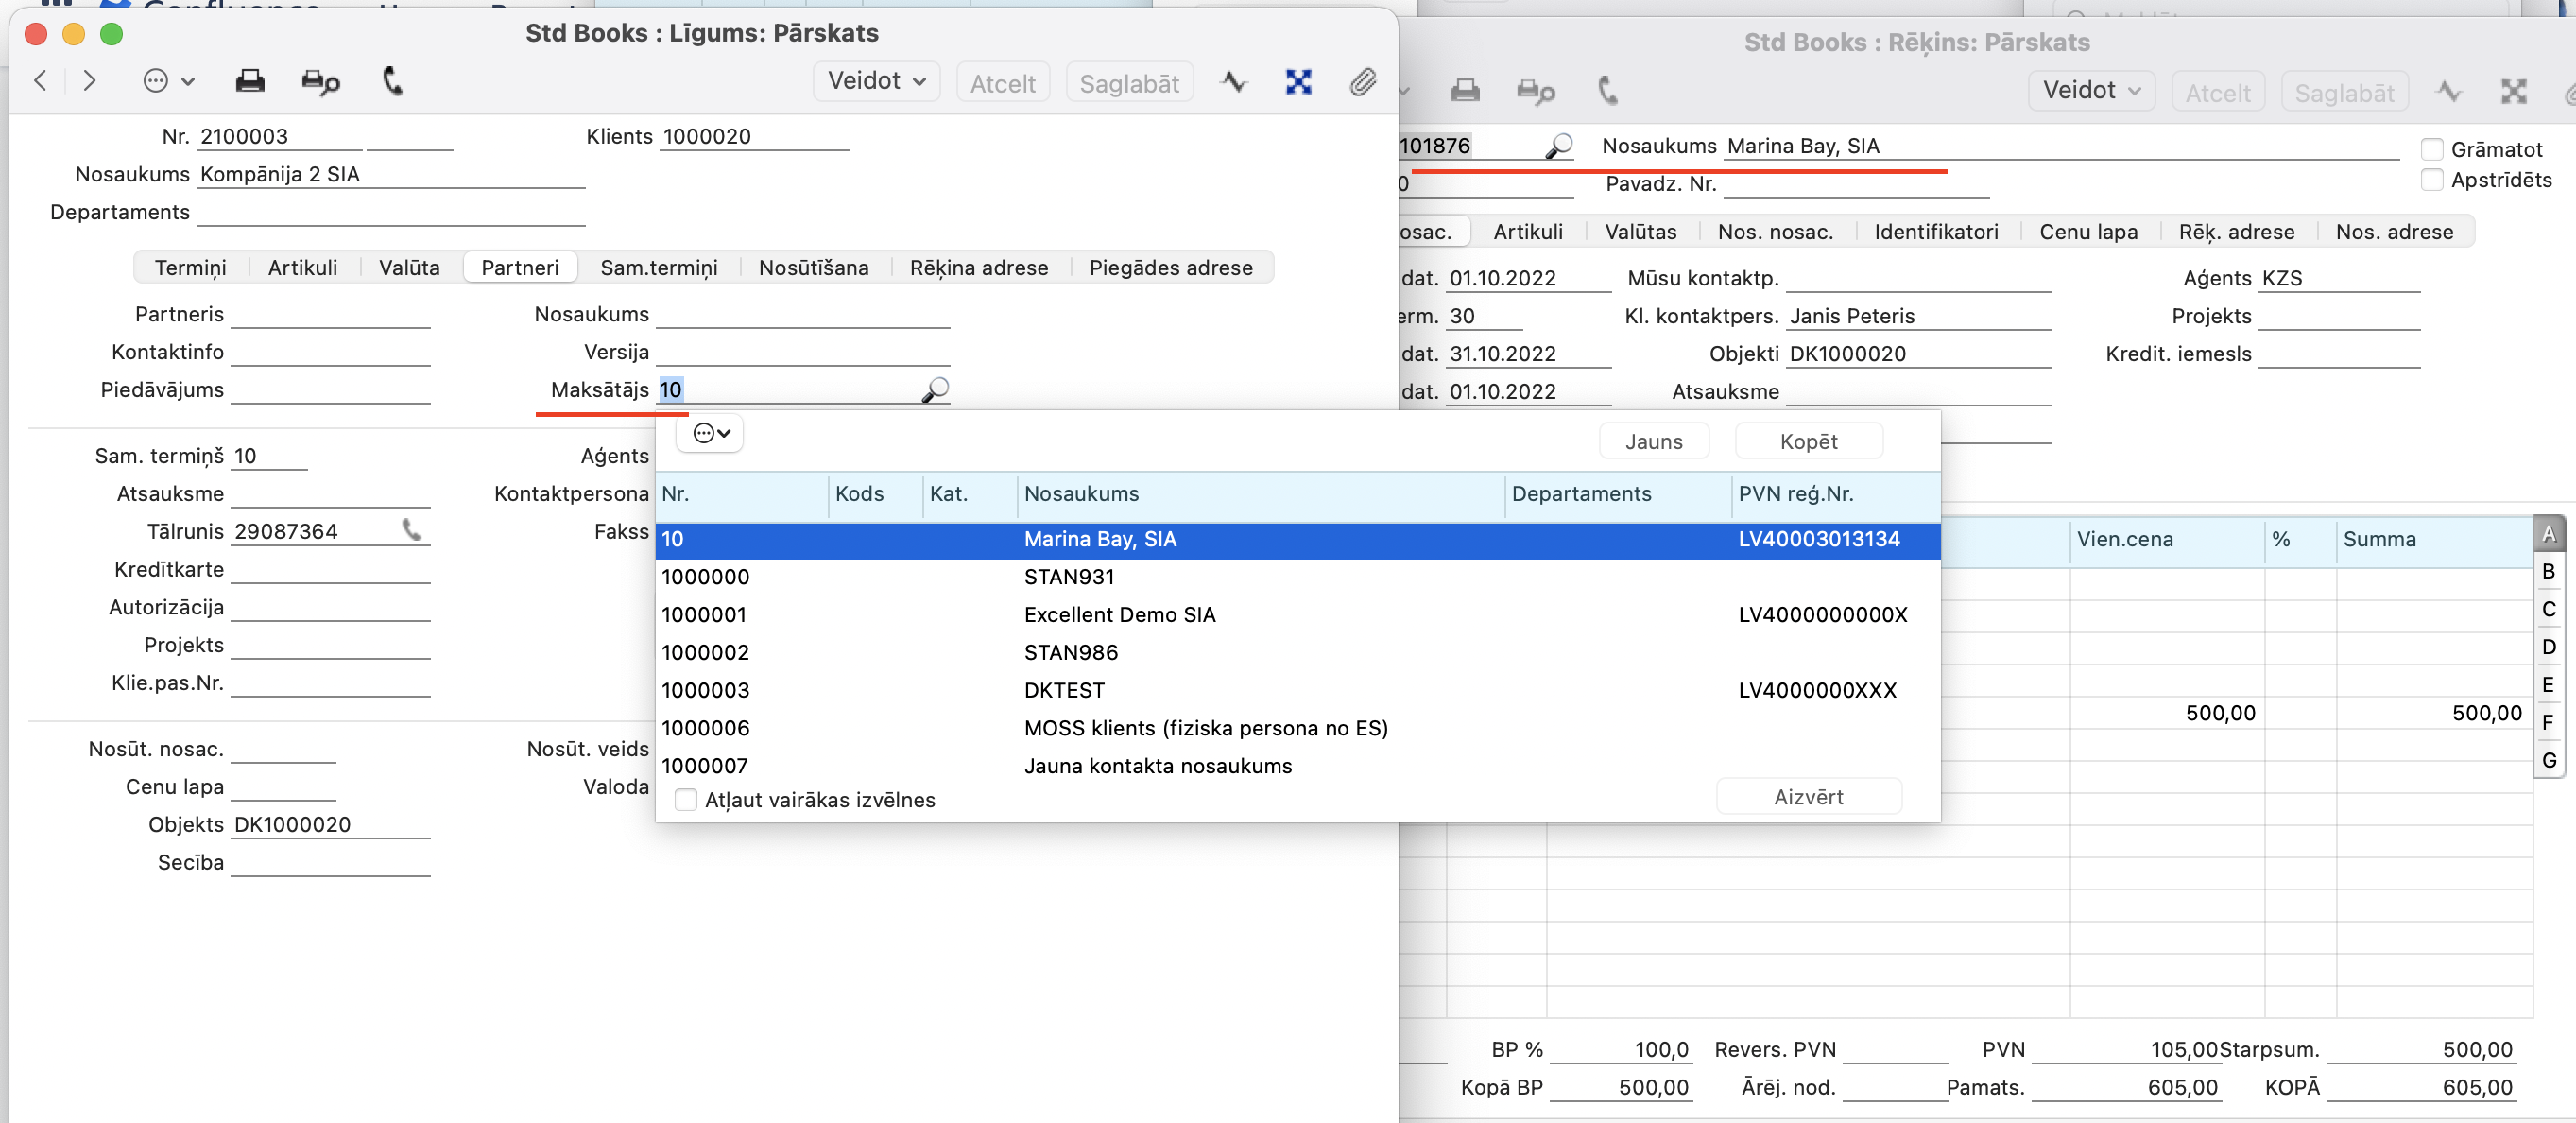Screen dimensions: 2576x1123
Task: Select the Excellent Demo SIA row
Action: click(x=1119, y=614)
